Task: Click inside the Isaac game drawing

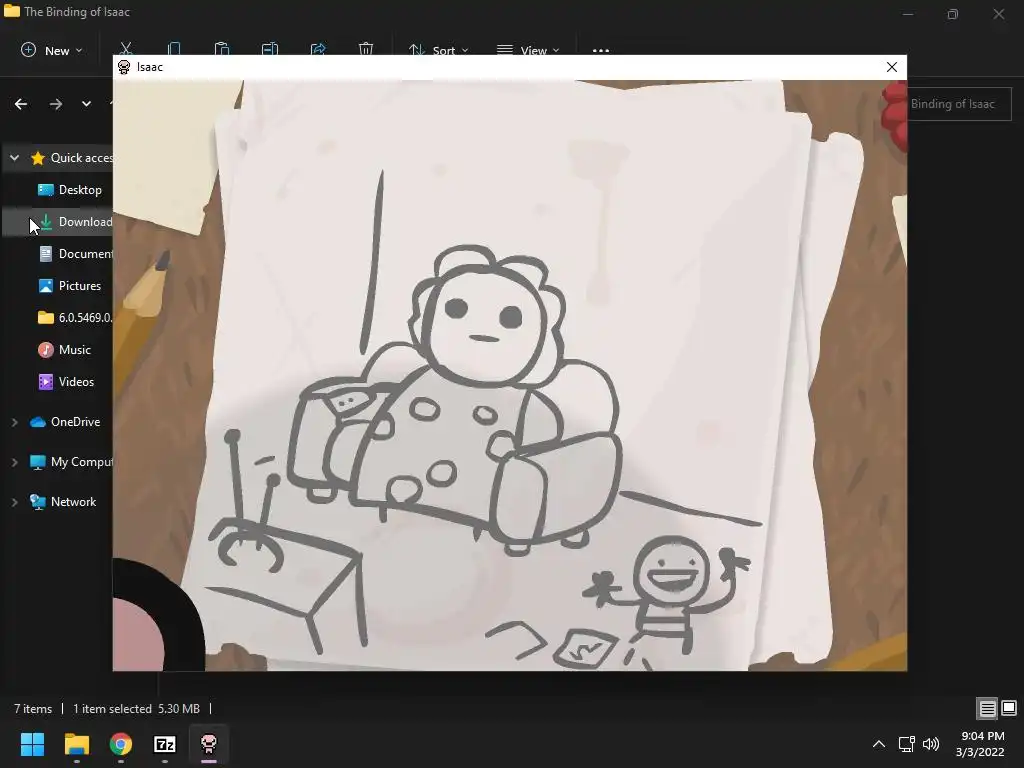Action: tap(509, 376)
